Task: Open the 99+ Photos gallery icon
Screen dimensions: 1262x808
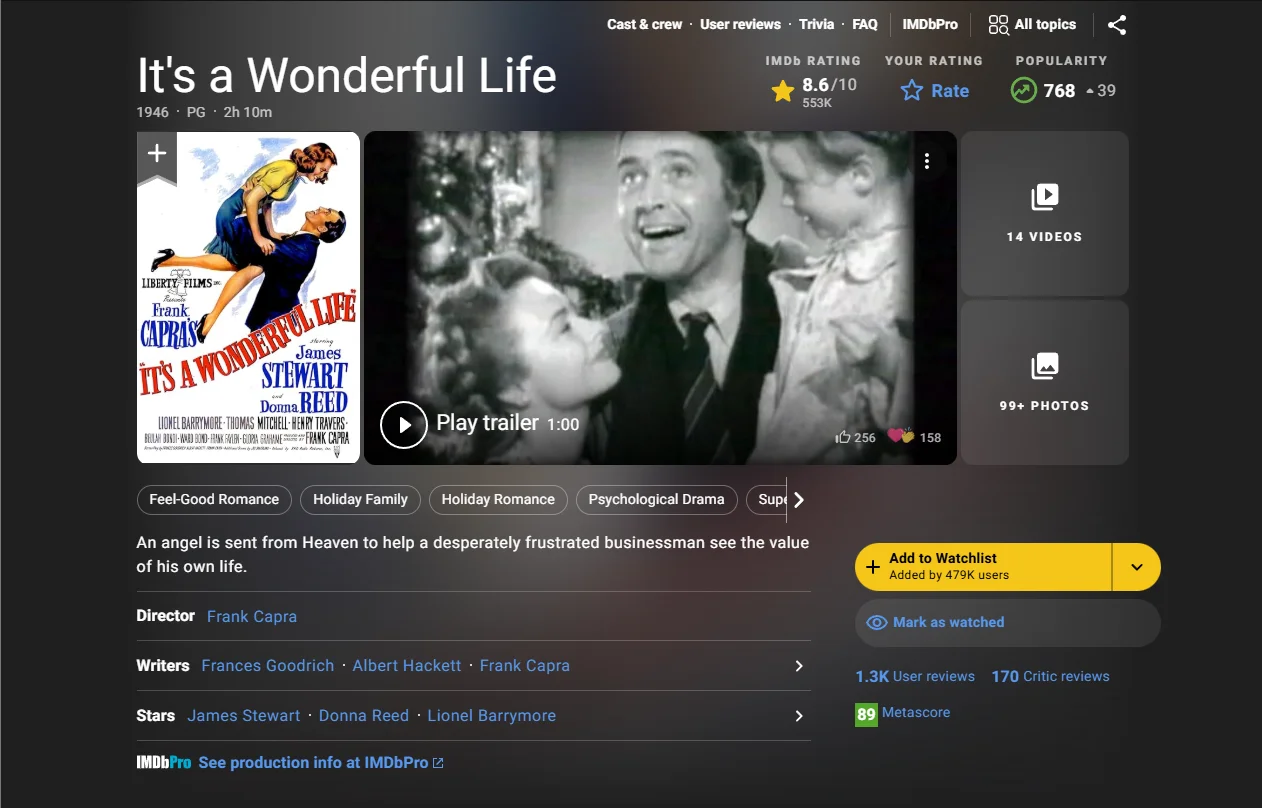Action: (1043, 367)
